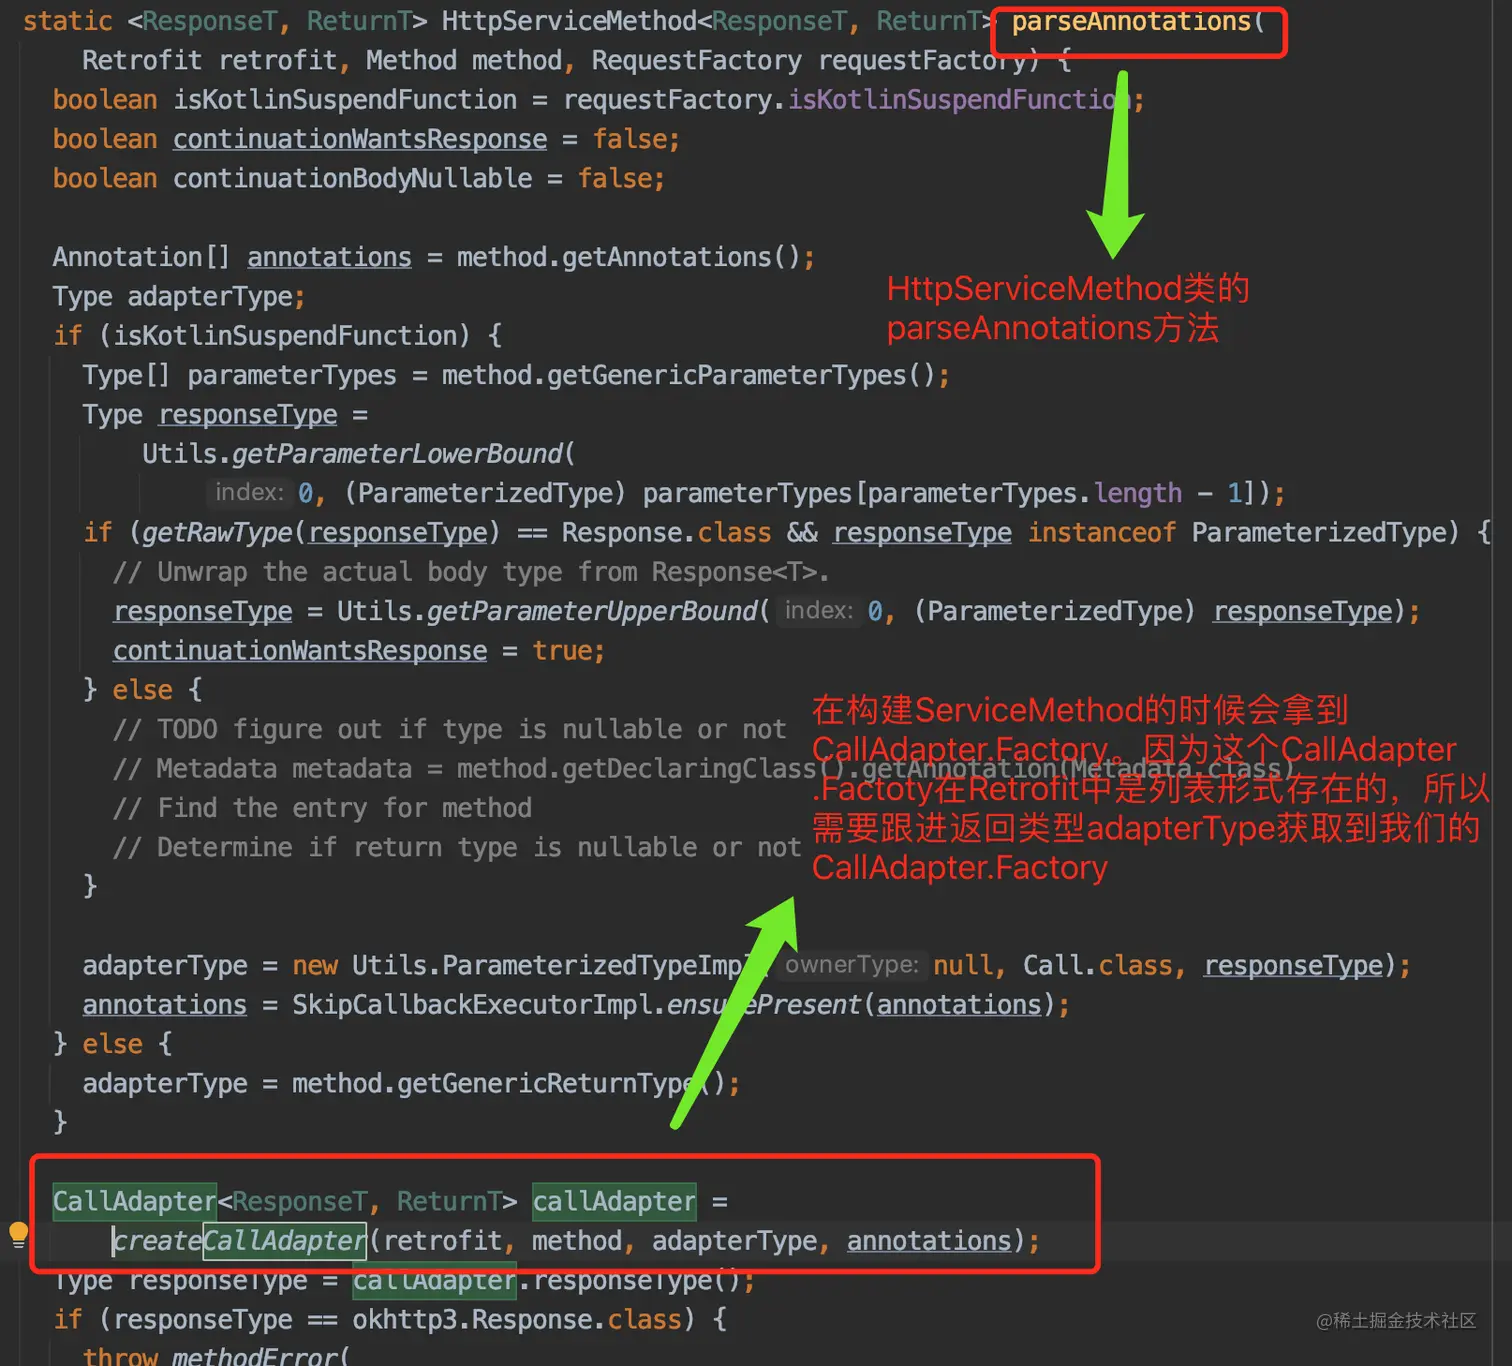1512x1366 pixels.
Task: Click method.getGenericReturnType() call
Action: click(x=508, y=1083)
